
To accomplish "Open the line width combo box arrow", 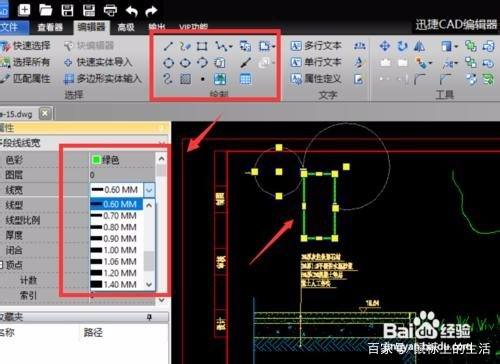I will click(x=149, y=190).
